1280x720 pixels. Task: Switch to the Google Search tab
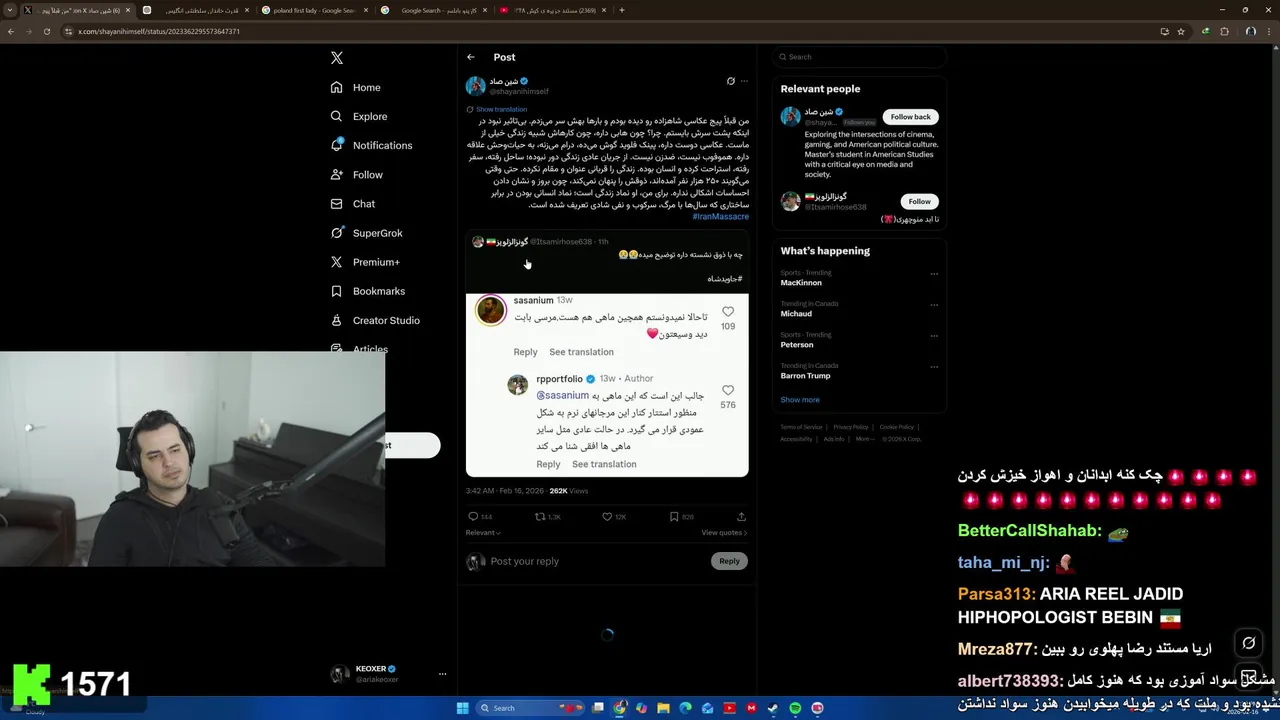point(433,10)
